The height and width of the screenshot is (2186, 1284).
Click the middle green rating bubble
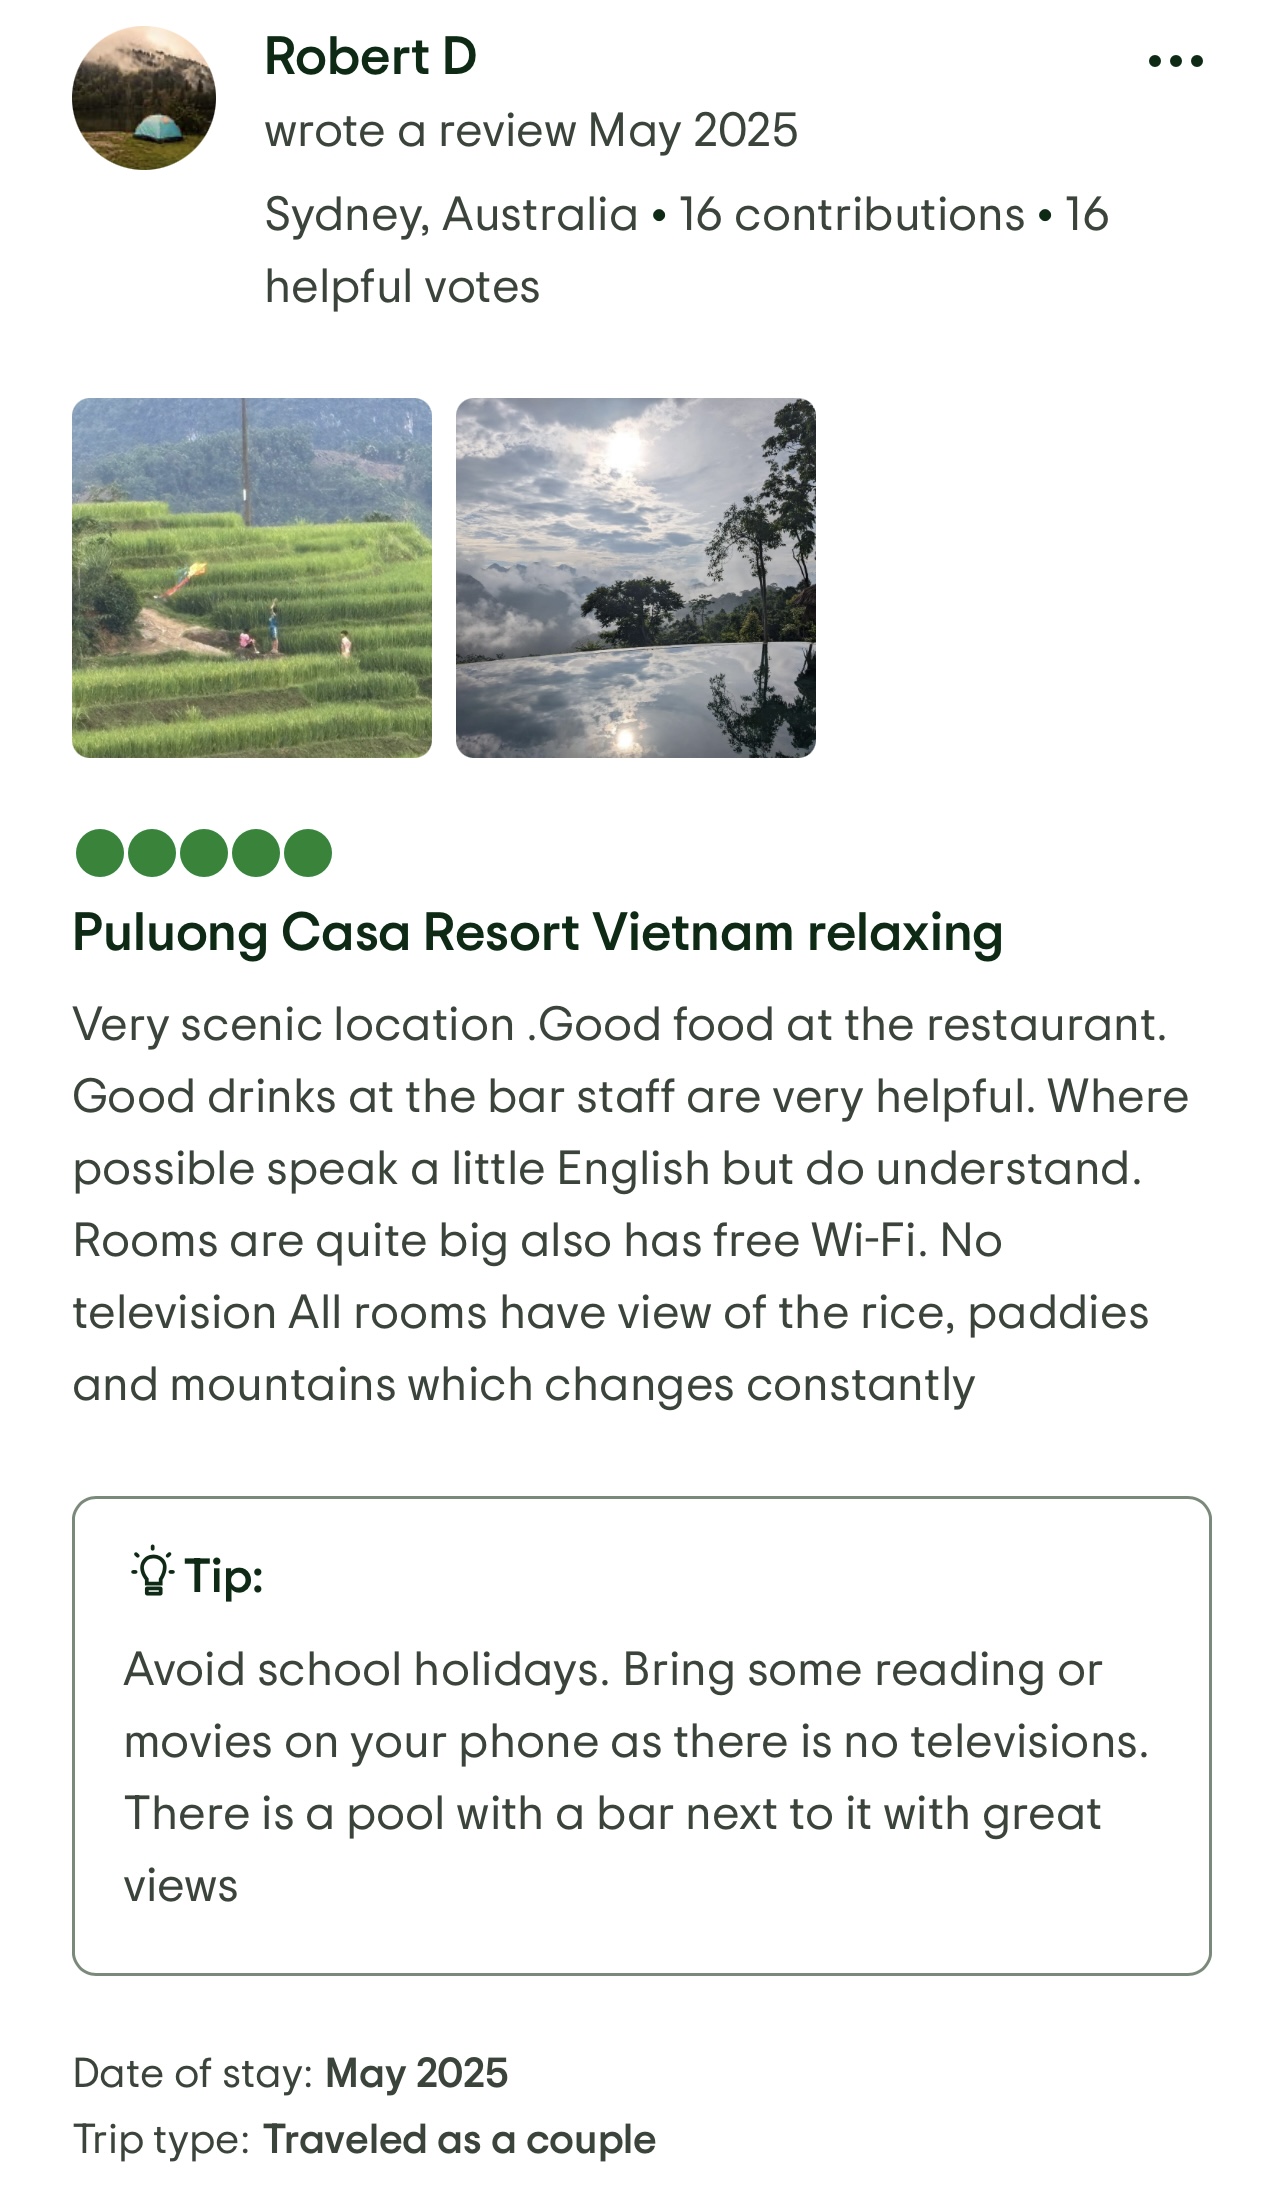point(204,853)
